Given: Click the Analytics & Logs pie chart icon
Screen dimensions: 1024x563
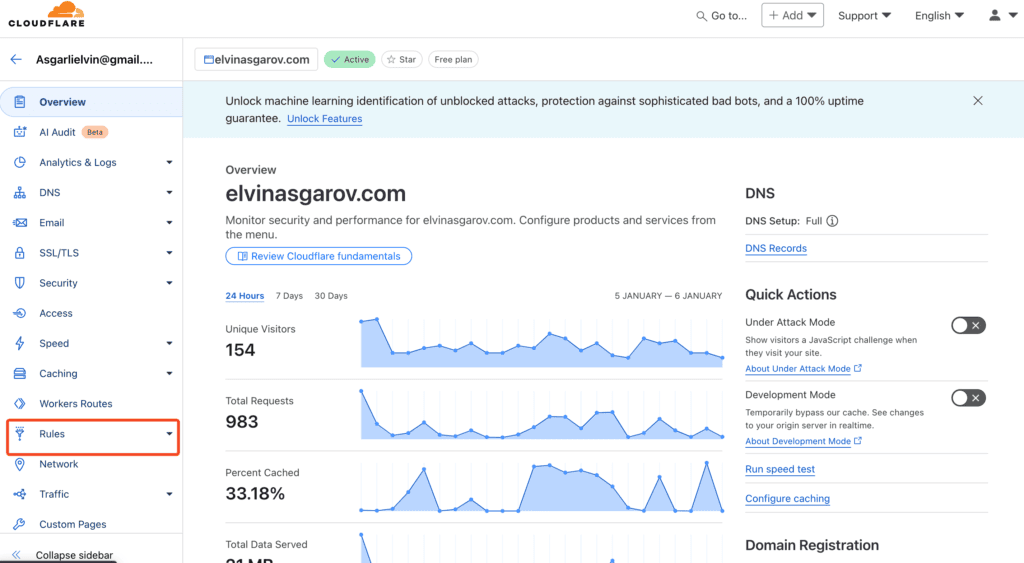Looking at the screenshot, I should point(20,162).
